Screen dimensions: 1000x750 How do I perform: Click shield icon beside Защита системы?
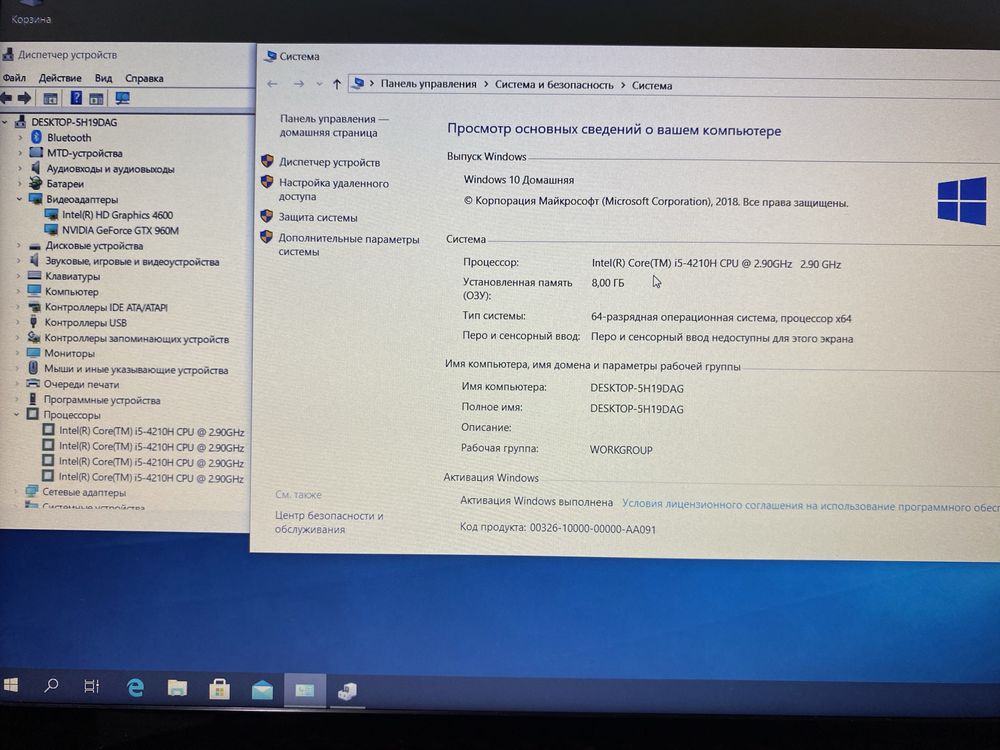pos(267,216)
